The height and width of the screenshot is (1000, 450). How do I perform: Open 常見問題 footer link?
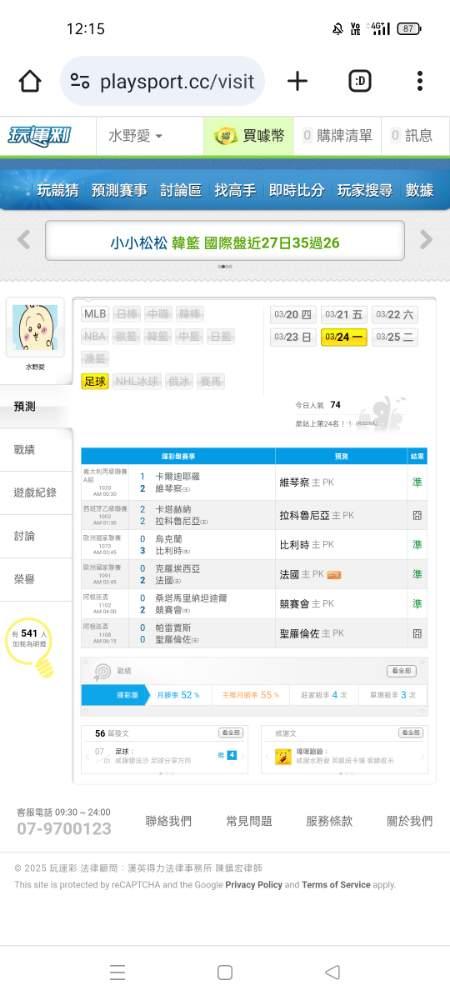coord(249,821)
